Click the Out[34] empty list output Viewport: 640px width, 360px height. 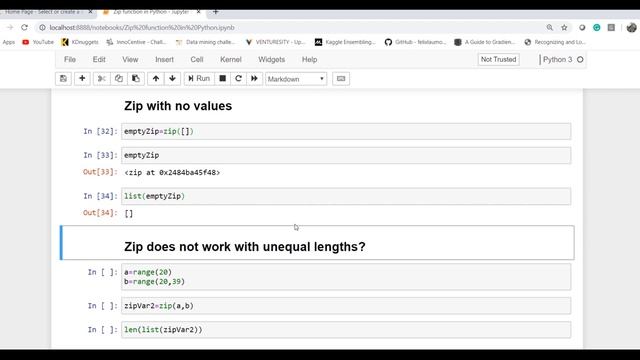click(129, 213)
